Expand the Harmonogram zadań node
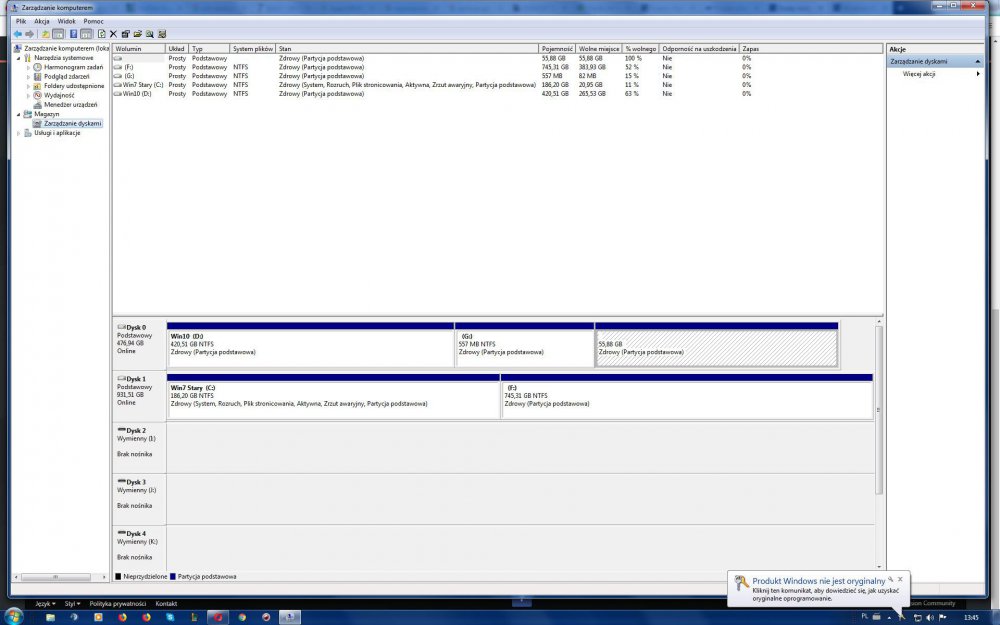1000x625 pixels. 28,67
